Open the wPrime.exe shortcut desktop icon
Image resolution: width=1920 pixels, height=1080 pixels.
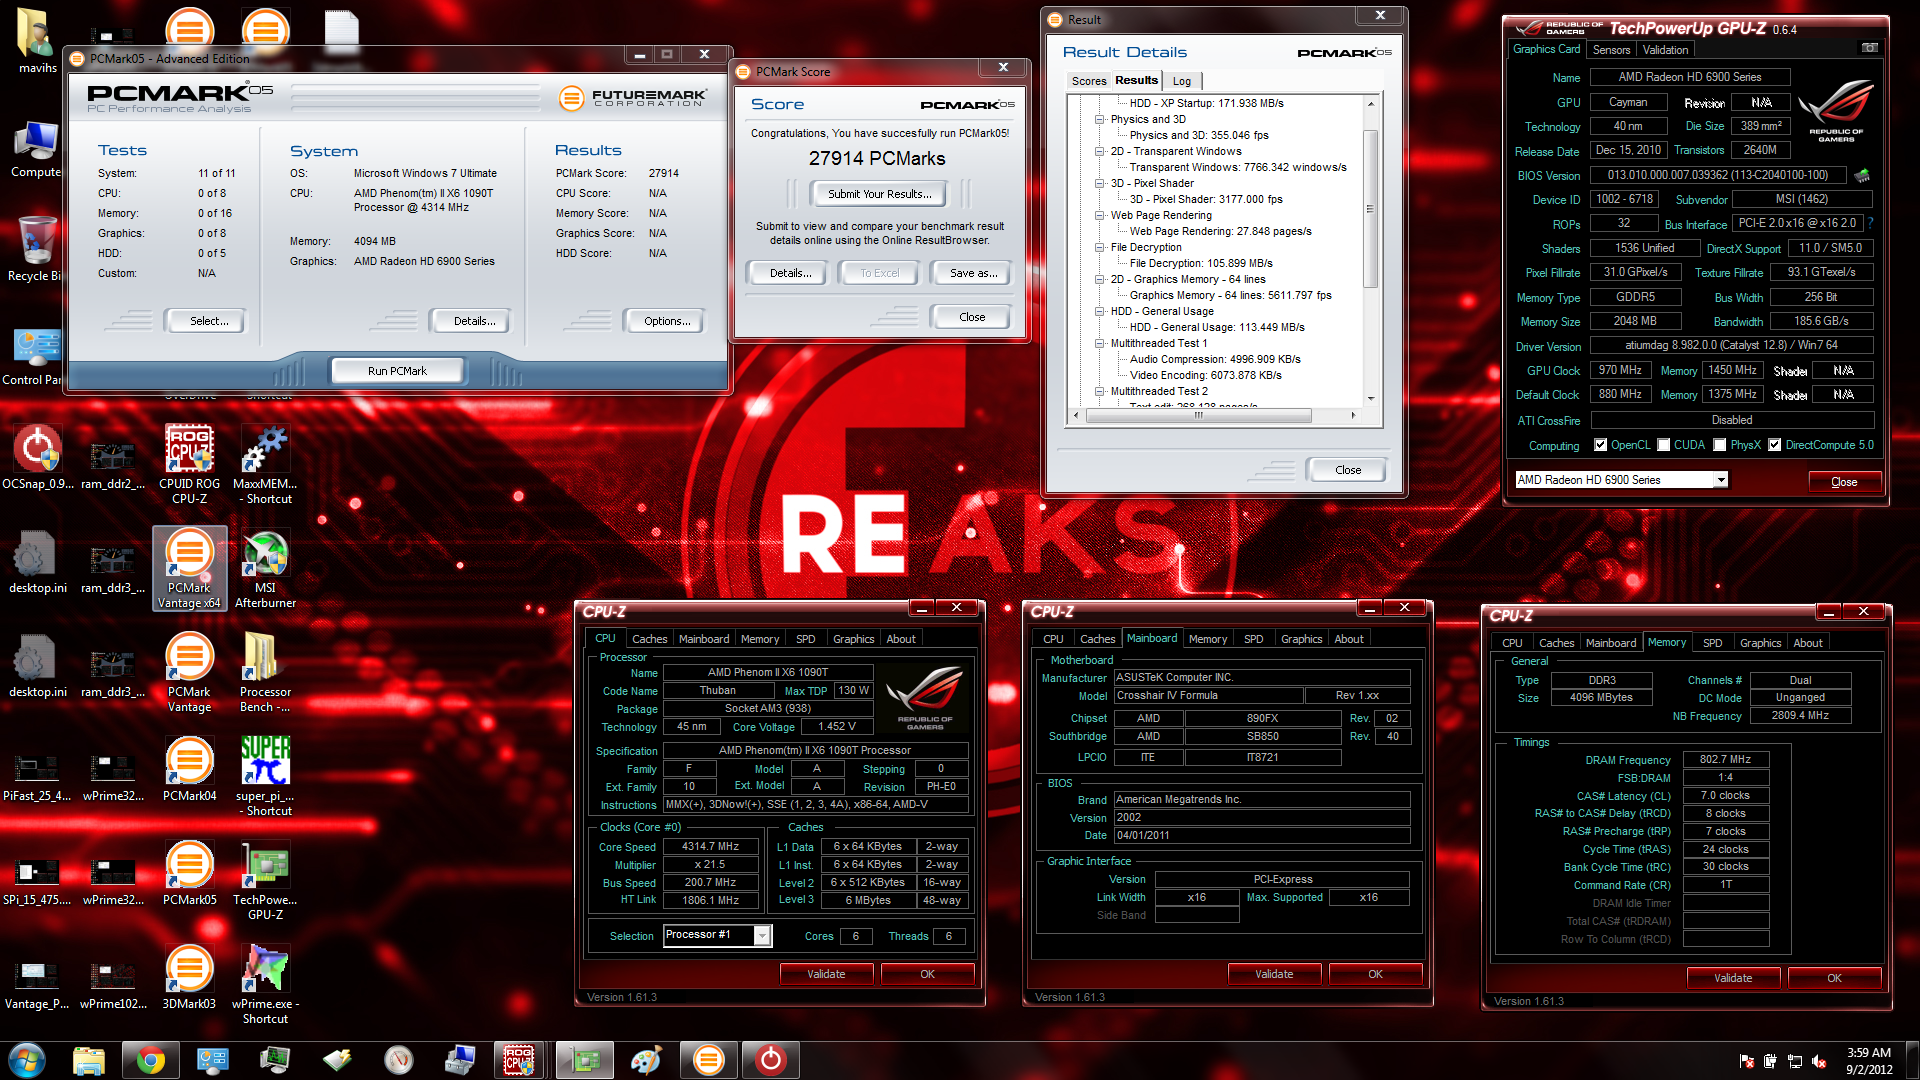[x=265, y=984]
